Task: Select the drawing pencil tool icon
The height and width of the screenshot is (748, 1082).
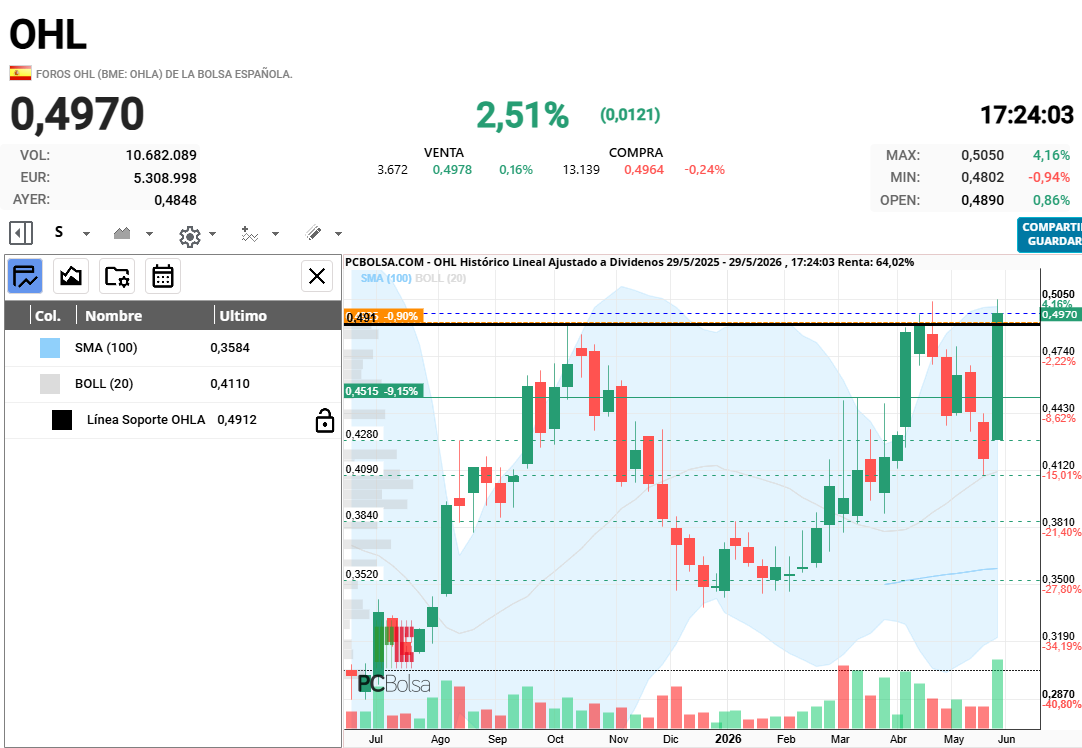Action: tap(313, 233)
